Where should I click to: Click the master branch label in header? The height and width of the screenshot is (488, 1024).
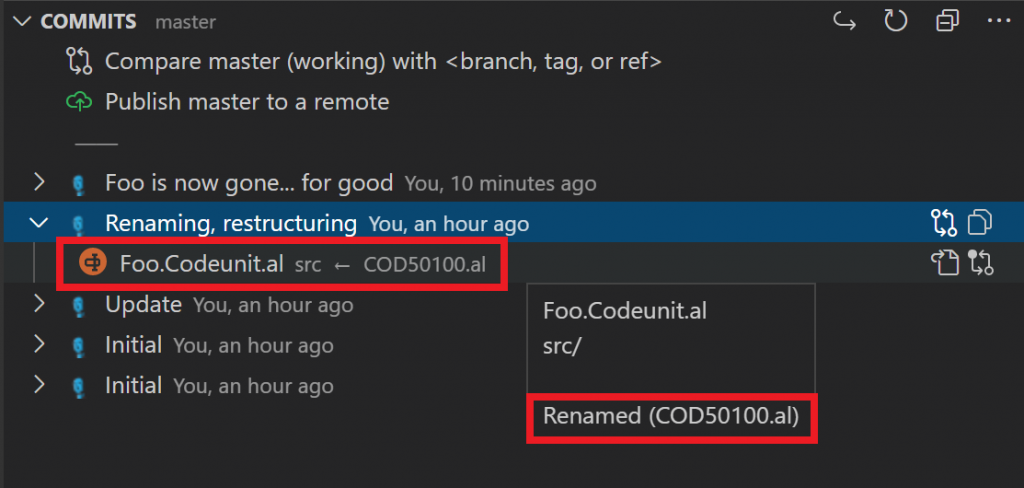pos(185,22)
